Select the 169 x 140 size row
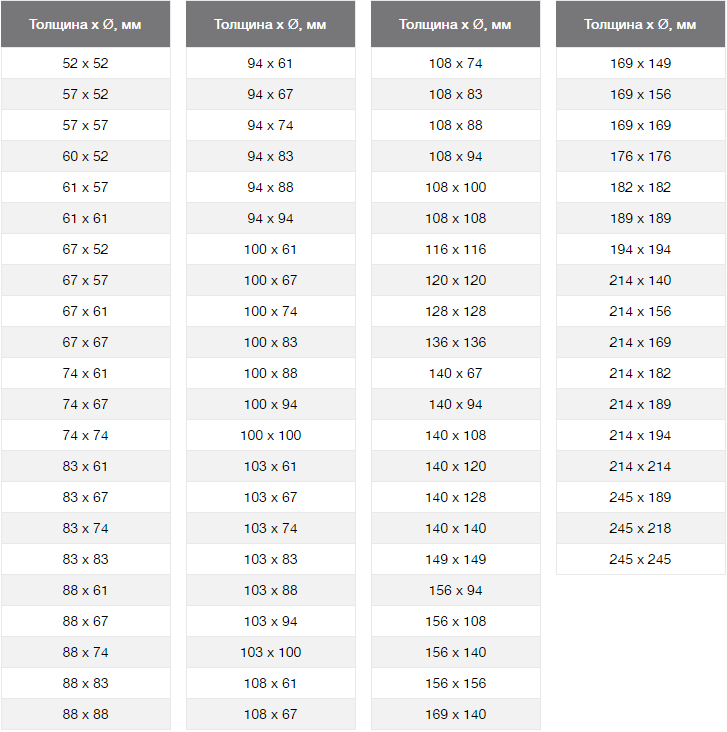This screenshot has height=732, width=727. pyautogui.click(x=455, y=714)
